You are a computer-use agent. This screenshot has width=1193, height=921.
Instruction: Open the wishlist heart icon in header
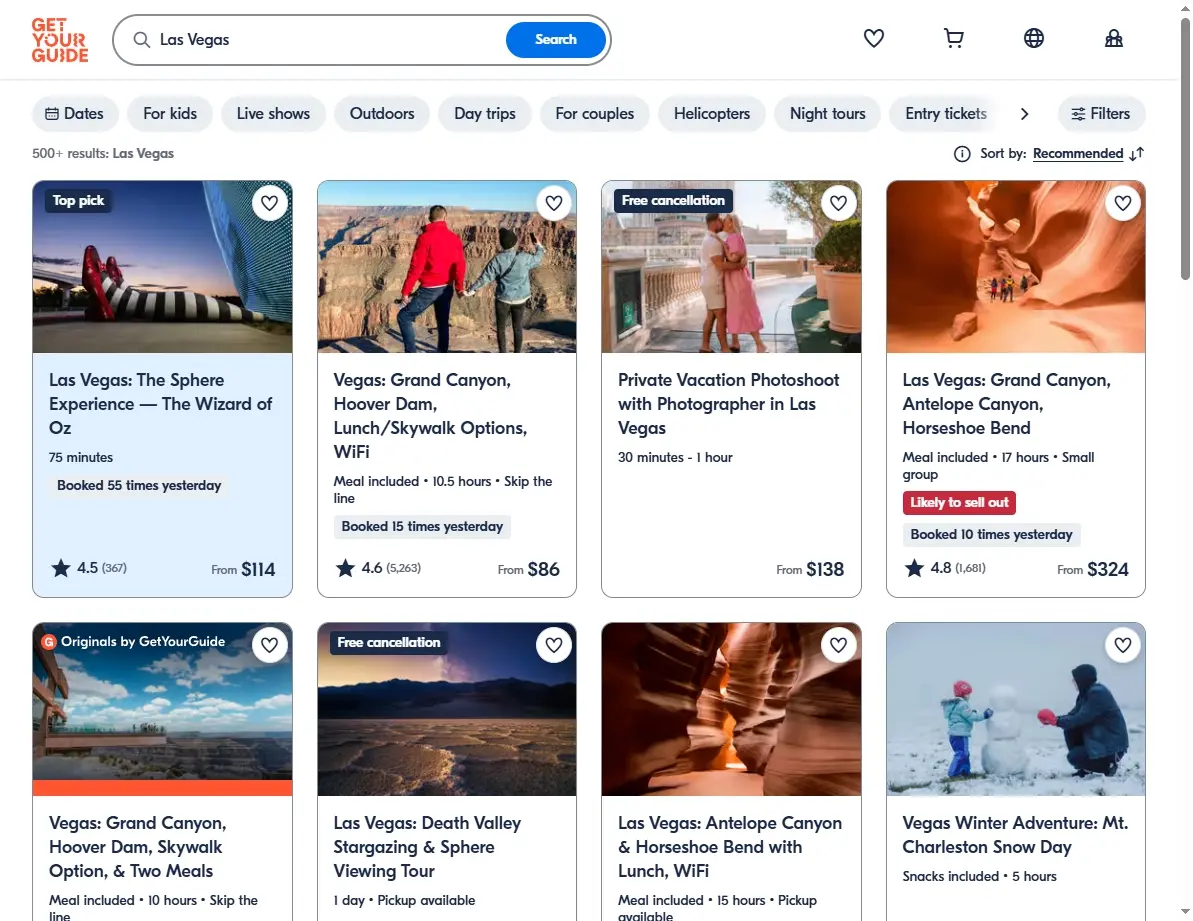[873, 38]
